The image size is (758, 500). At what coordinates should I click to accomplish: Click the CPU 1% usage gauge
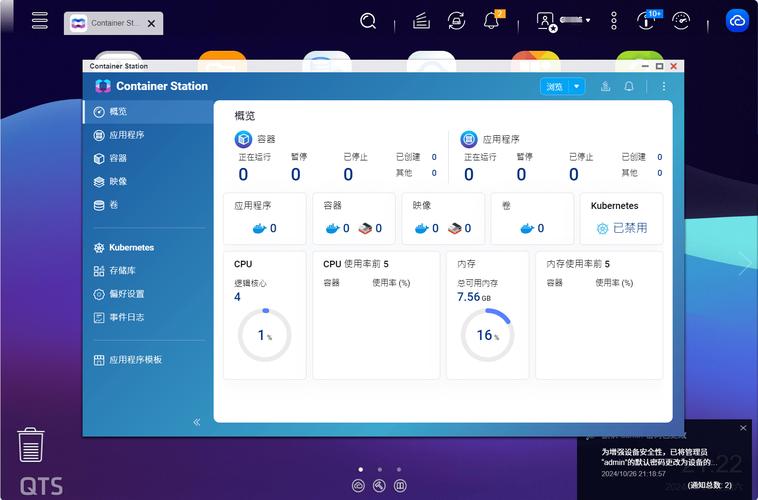click(x=264, y=335)
